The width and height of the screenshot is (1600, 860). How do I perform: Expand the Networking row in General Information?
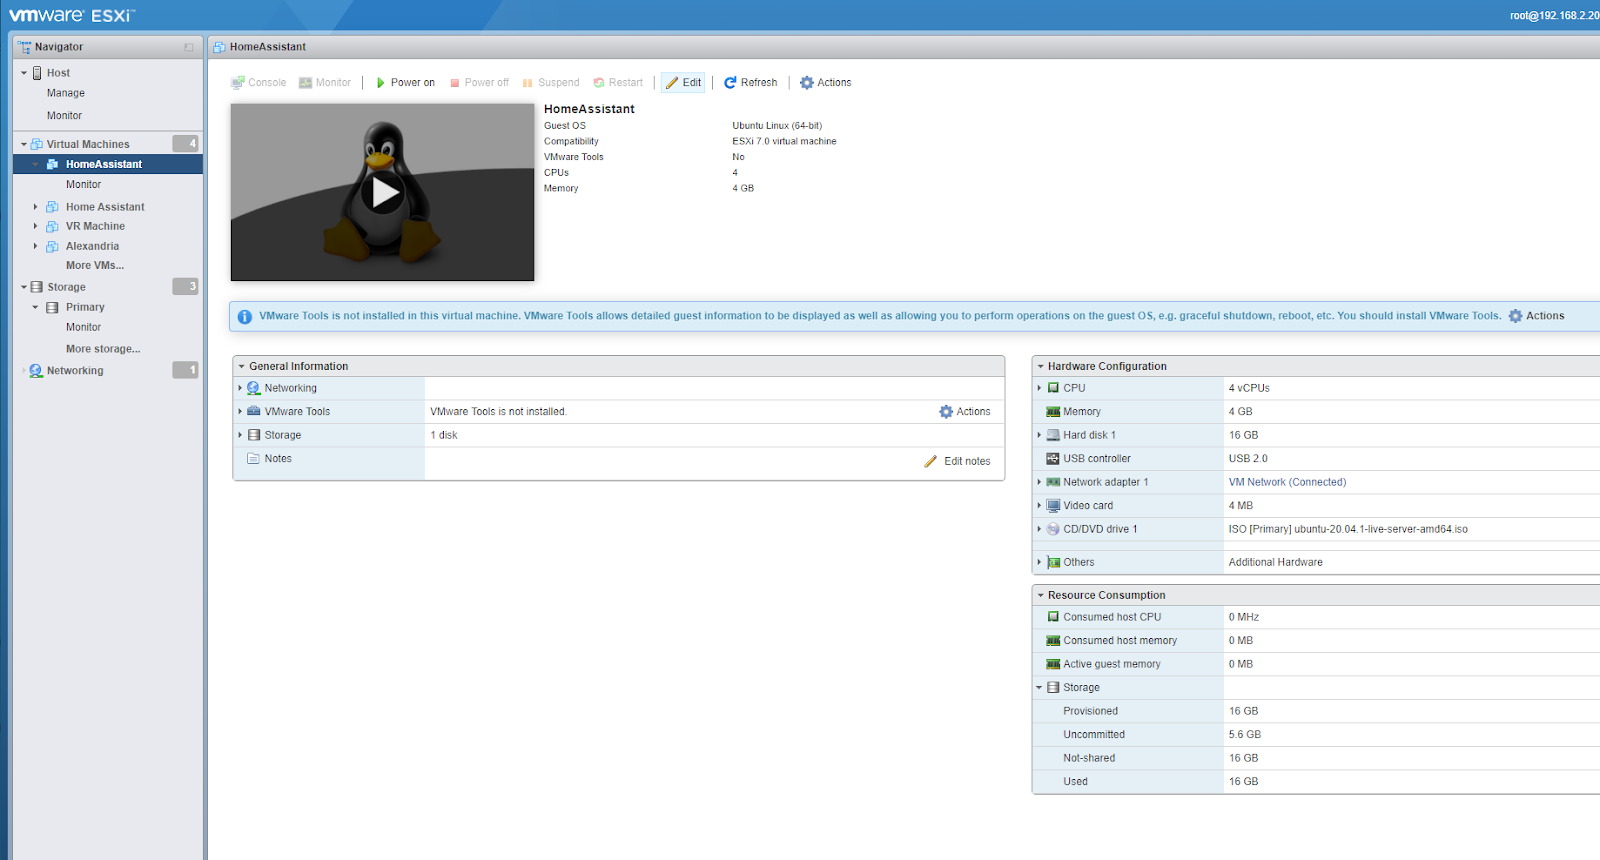(240, 388)
